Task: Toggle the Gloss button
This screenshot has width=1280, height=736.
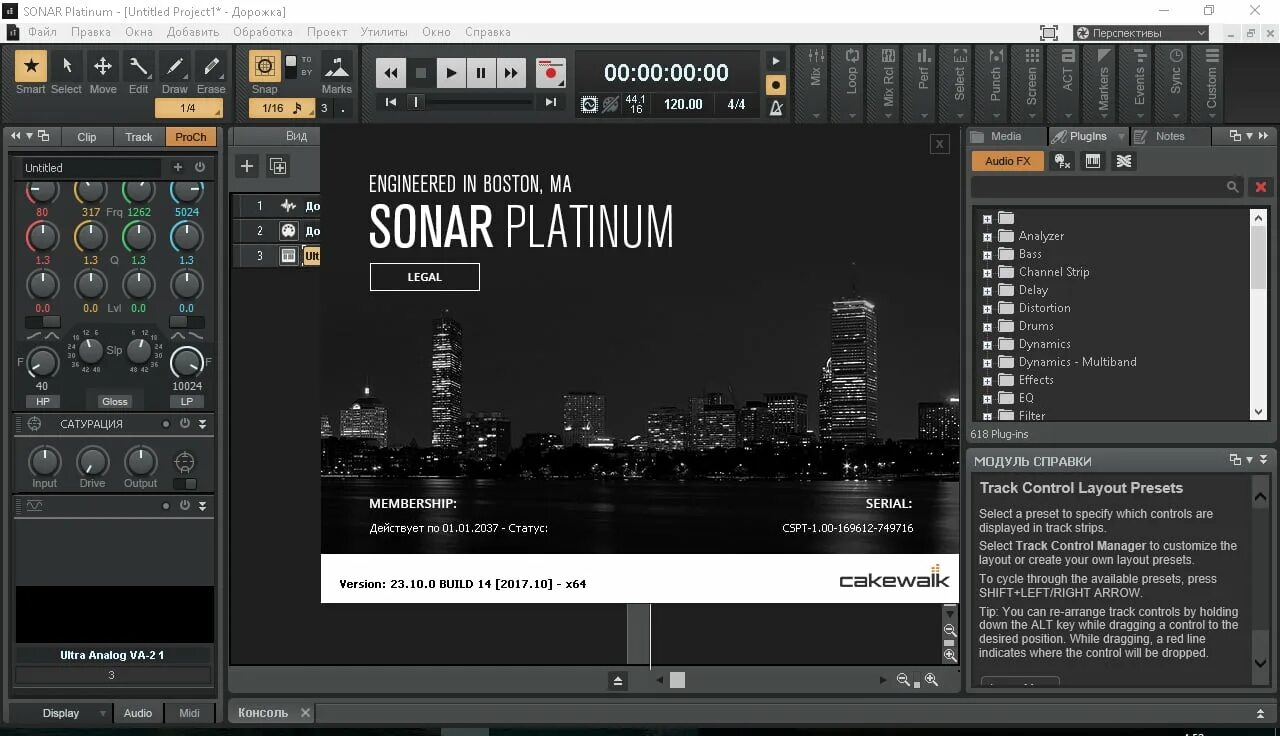Action: [115, 401]
